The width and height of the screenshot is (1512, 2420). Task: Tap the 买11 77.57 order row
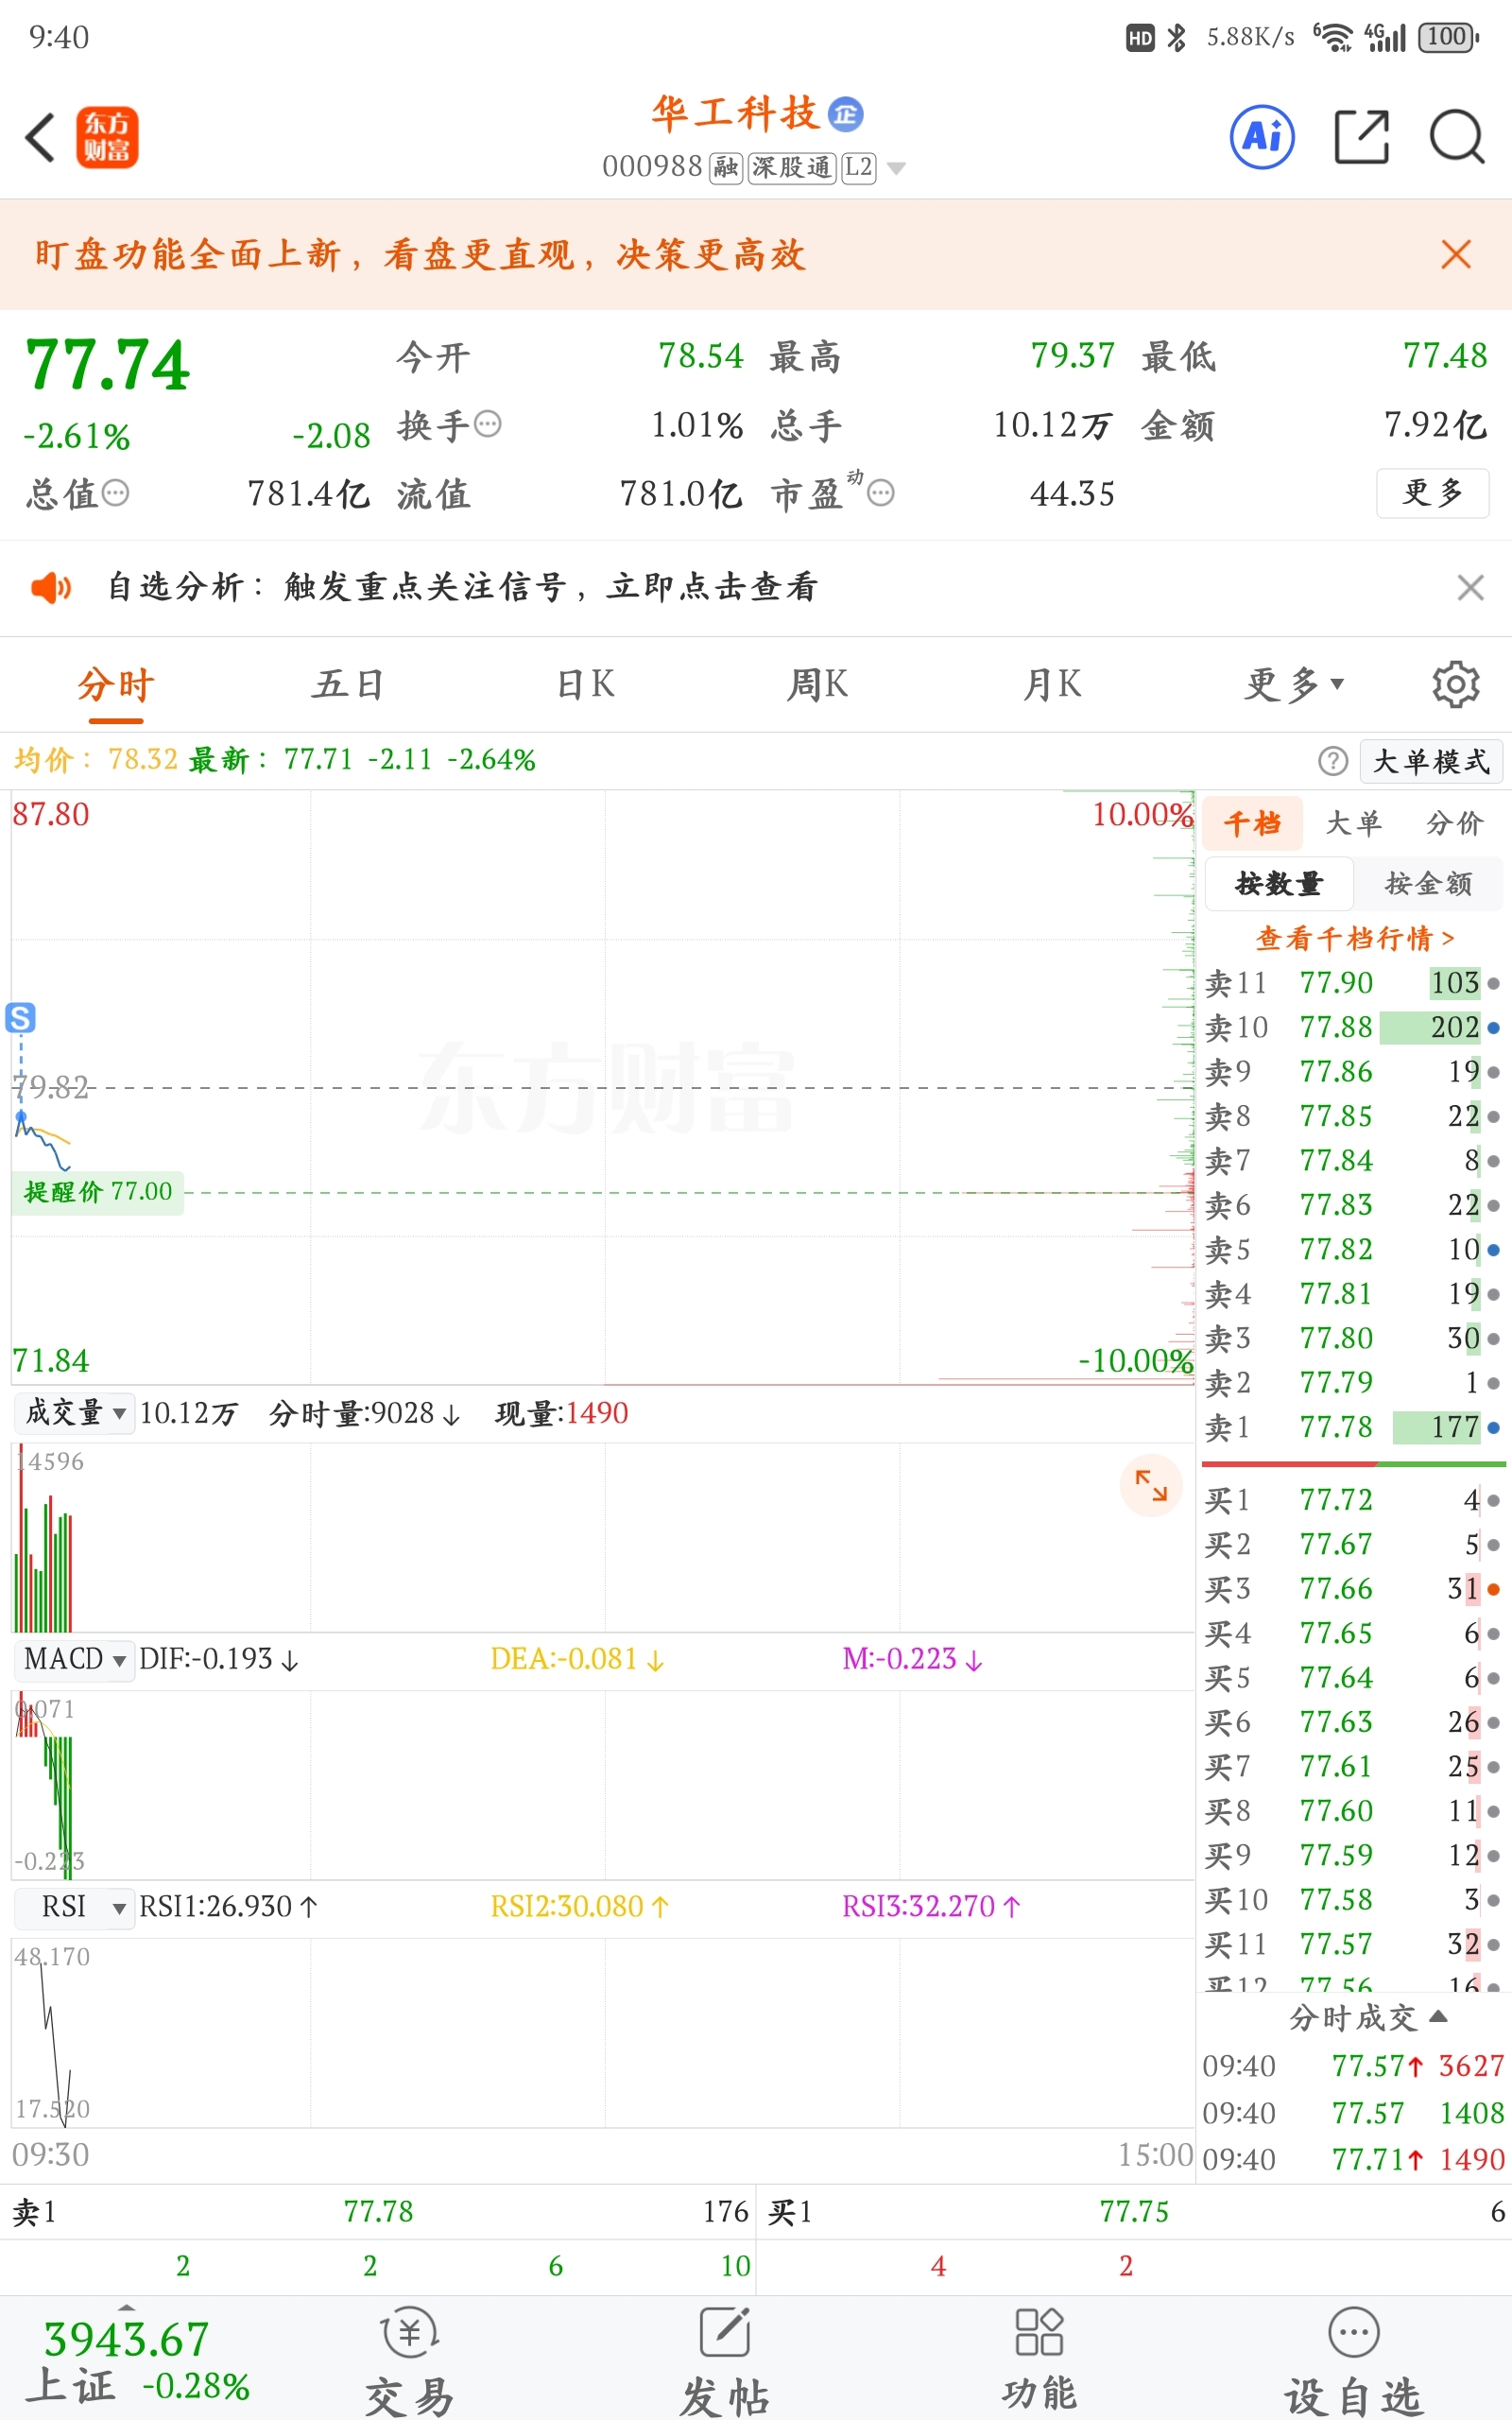(x=1352, y=1944)
